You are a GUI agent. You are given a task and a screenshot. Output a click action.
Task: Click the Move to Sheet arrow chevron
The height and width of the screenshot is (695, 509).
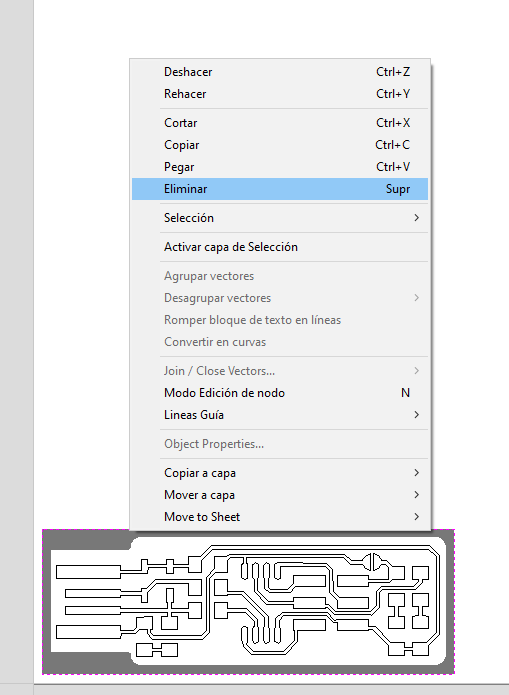416,517
